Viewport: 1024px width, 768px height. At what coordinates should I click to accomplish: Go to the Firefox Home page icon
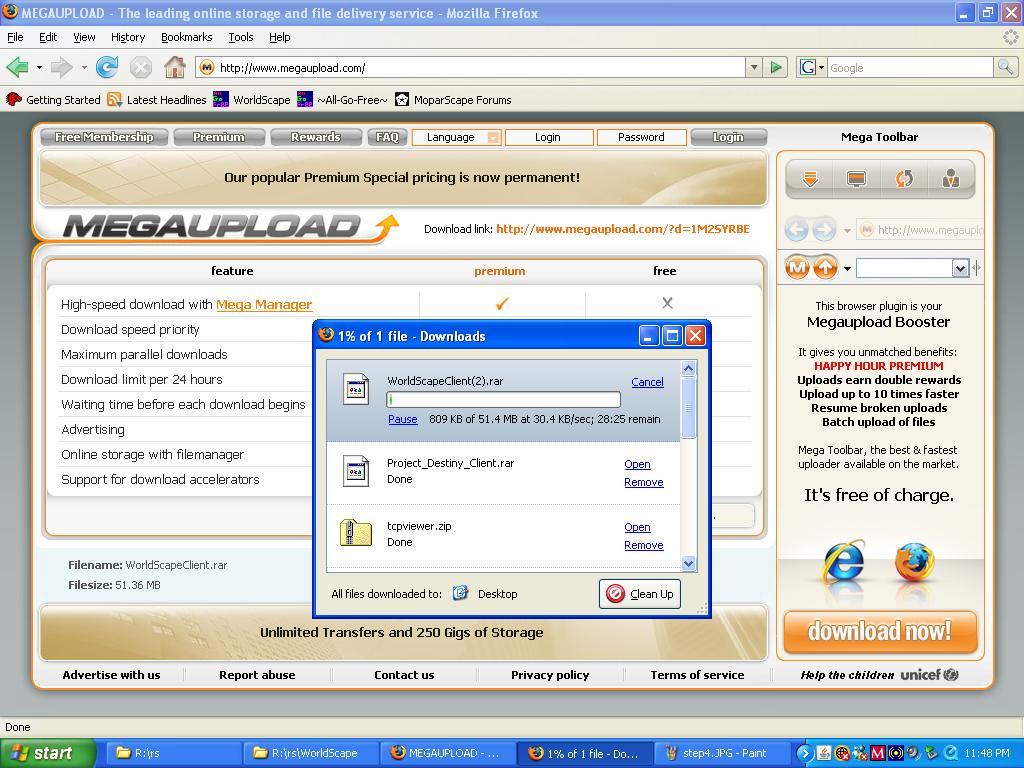(x=174, y=67)
